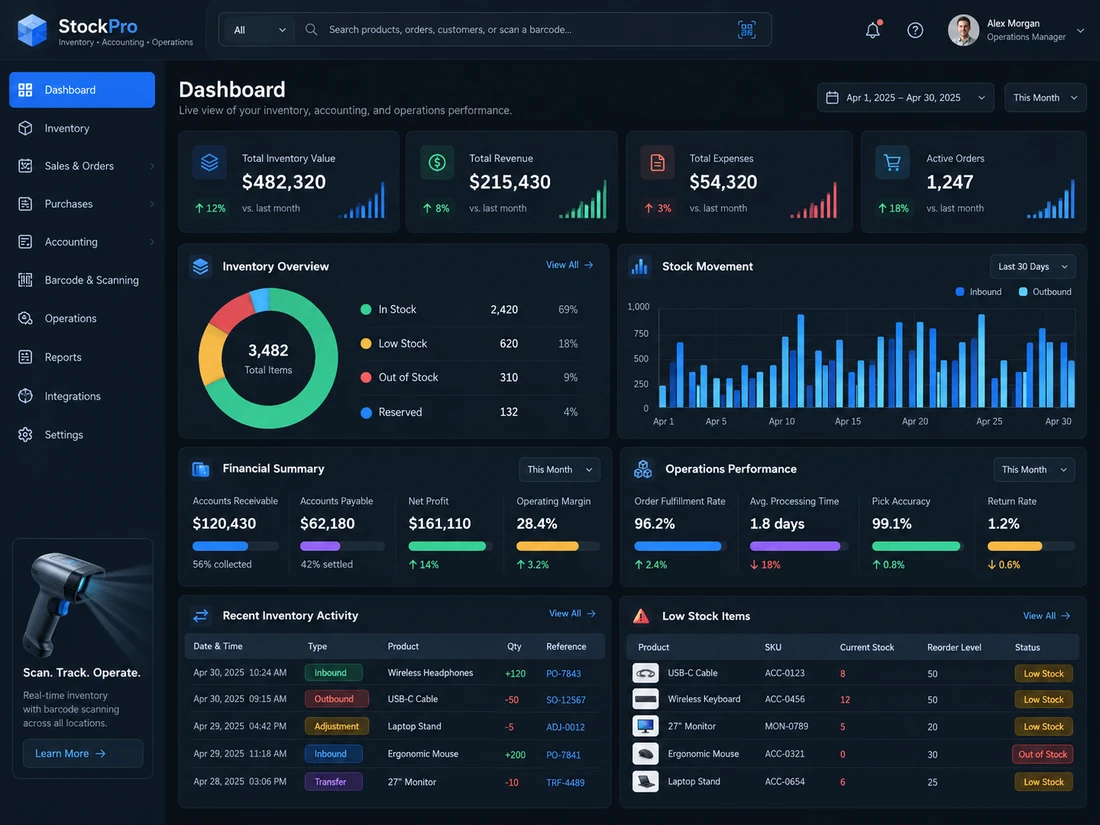This screenshot has height=825, width=1100.
Task: Open the All search filter dropdown
Action: click(259, 29)
